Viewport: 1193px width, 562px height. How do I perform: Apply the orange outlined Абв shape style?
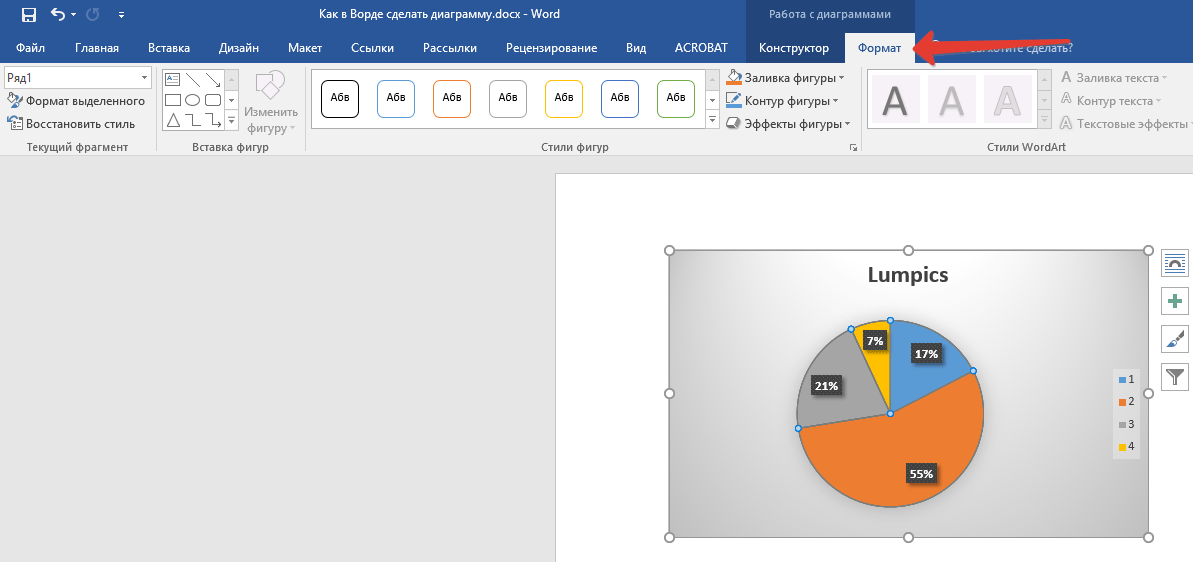point(452,98)
